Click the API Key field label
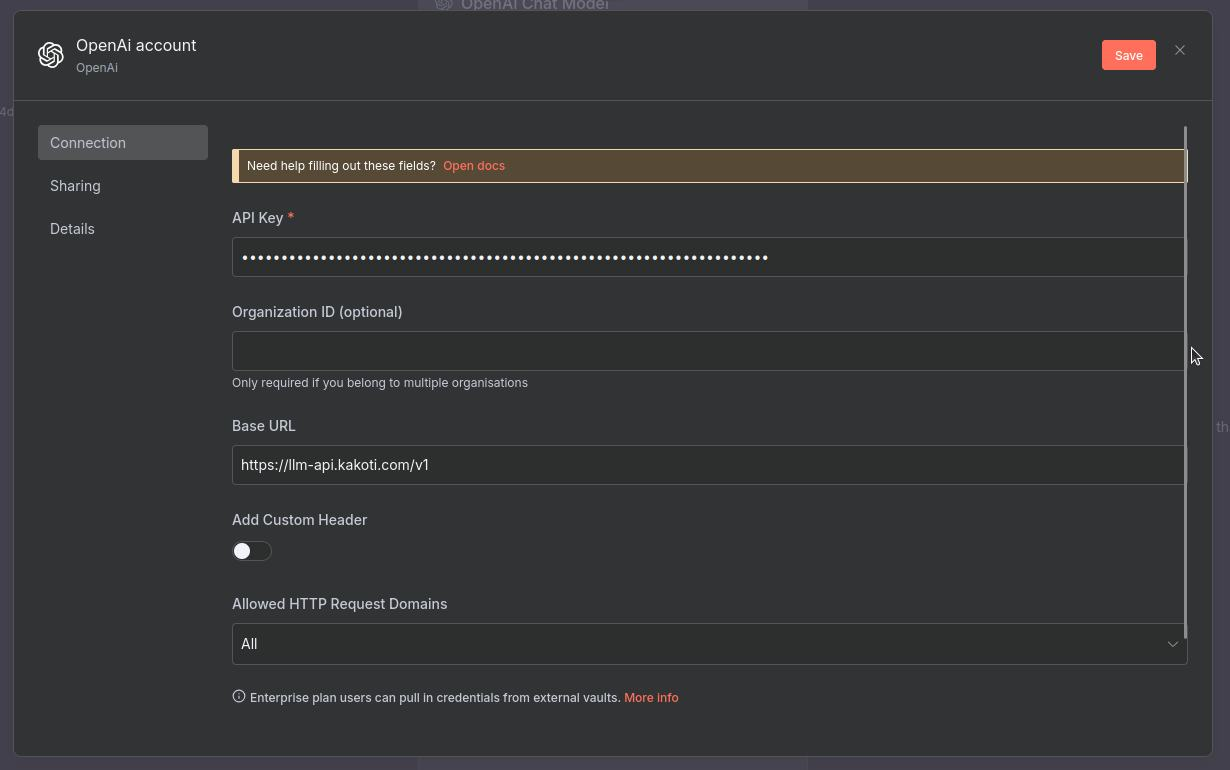The height and width of the screenshot is (770, 1230). pos(258,218)
